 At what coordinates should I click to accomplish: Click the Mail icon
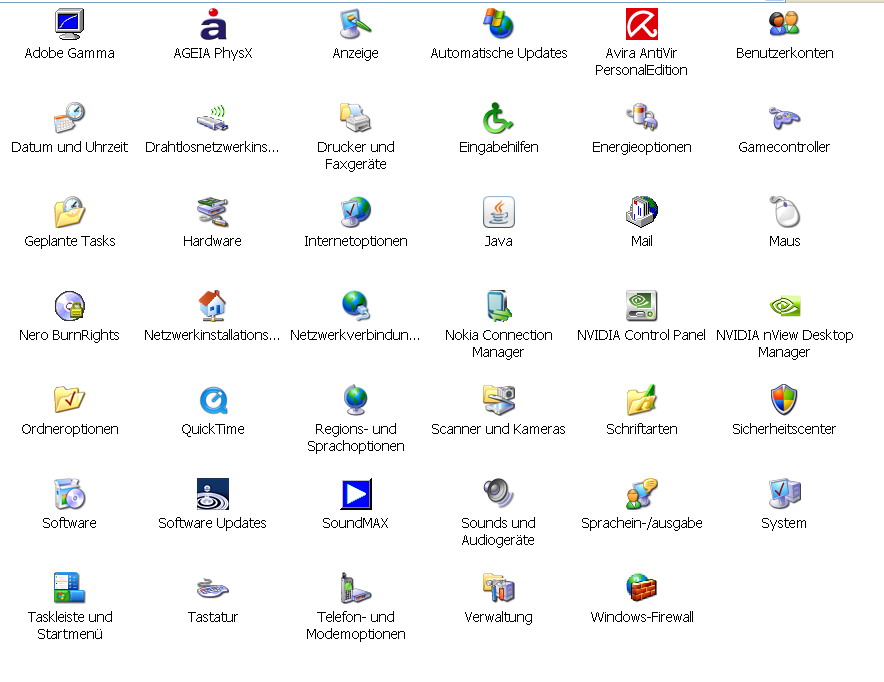point(642,212)
